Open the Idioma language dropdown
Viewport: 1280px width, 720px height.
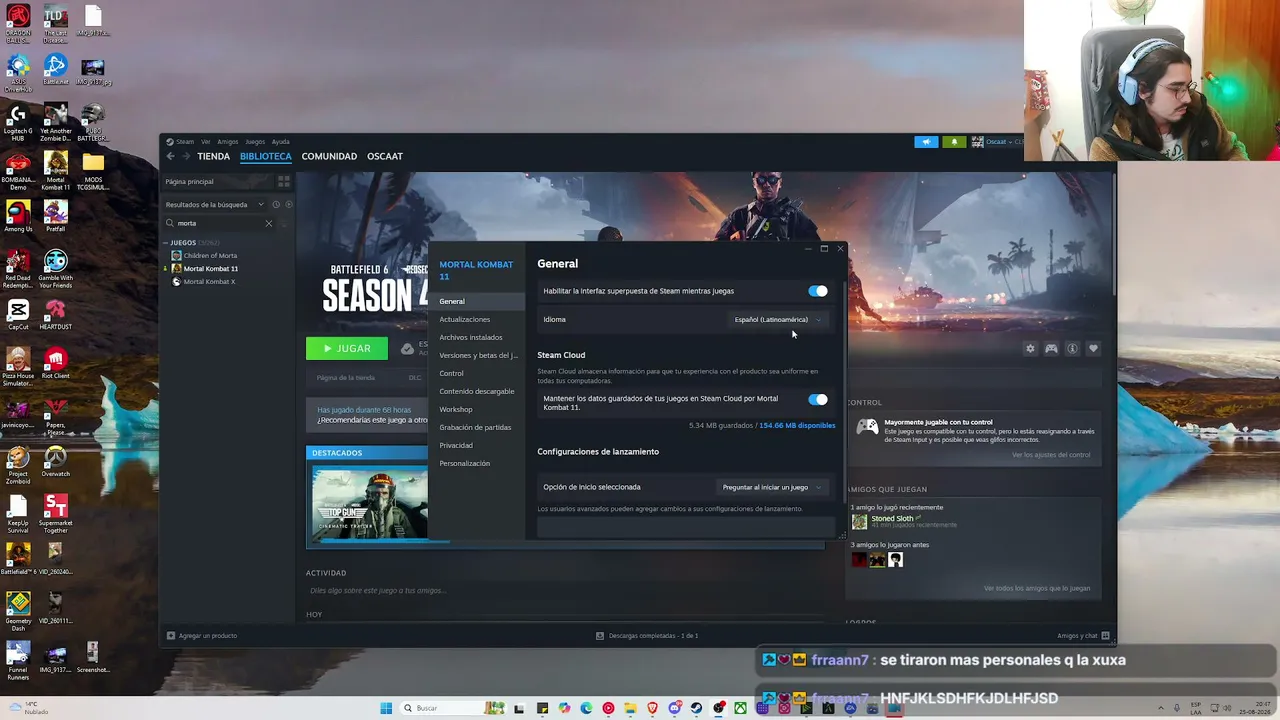pos(778,319)
